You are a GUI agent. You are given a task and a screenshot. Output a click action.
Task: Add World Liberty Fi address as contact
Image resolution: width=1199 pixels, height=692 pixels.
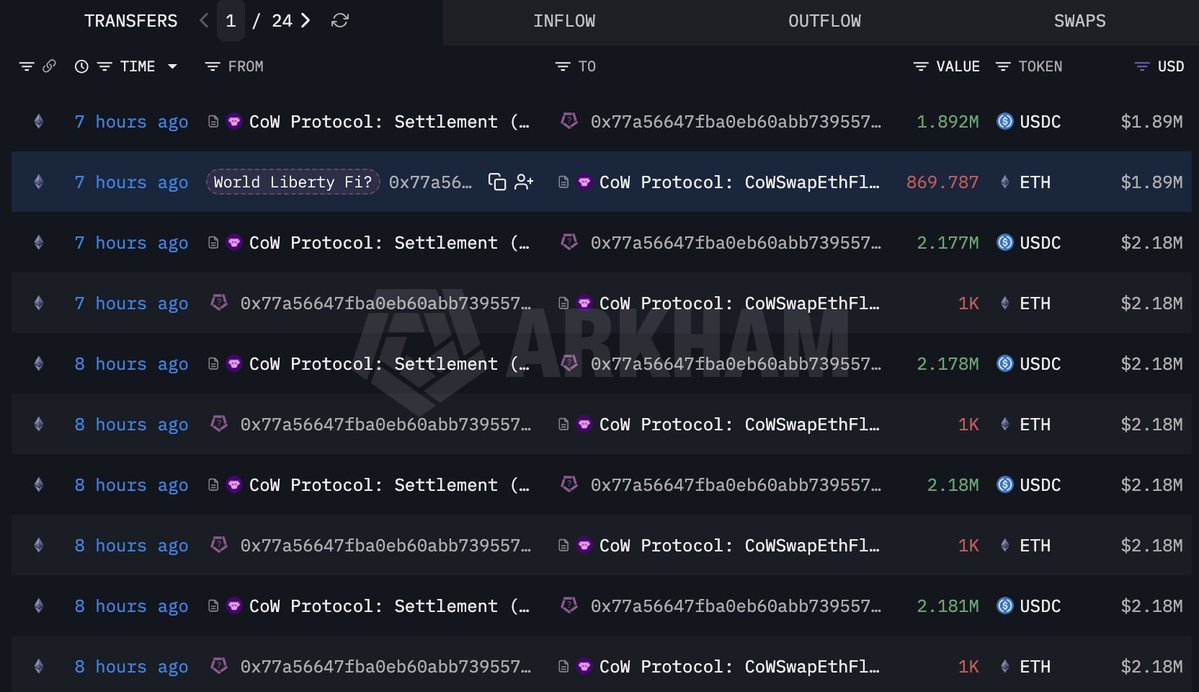click(x=524, y=182)
